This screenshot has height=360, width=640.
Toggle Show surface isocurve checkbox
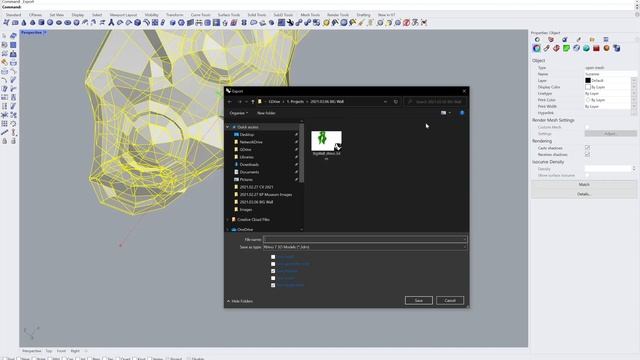(x=587, y=175)
